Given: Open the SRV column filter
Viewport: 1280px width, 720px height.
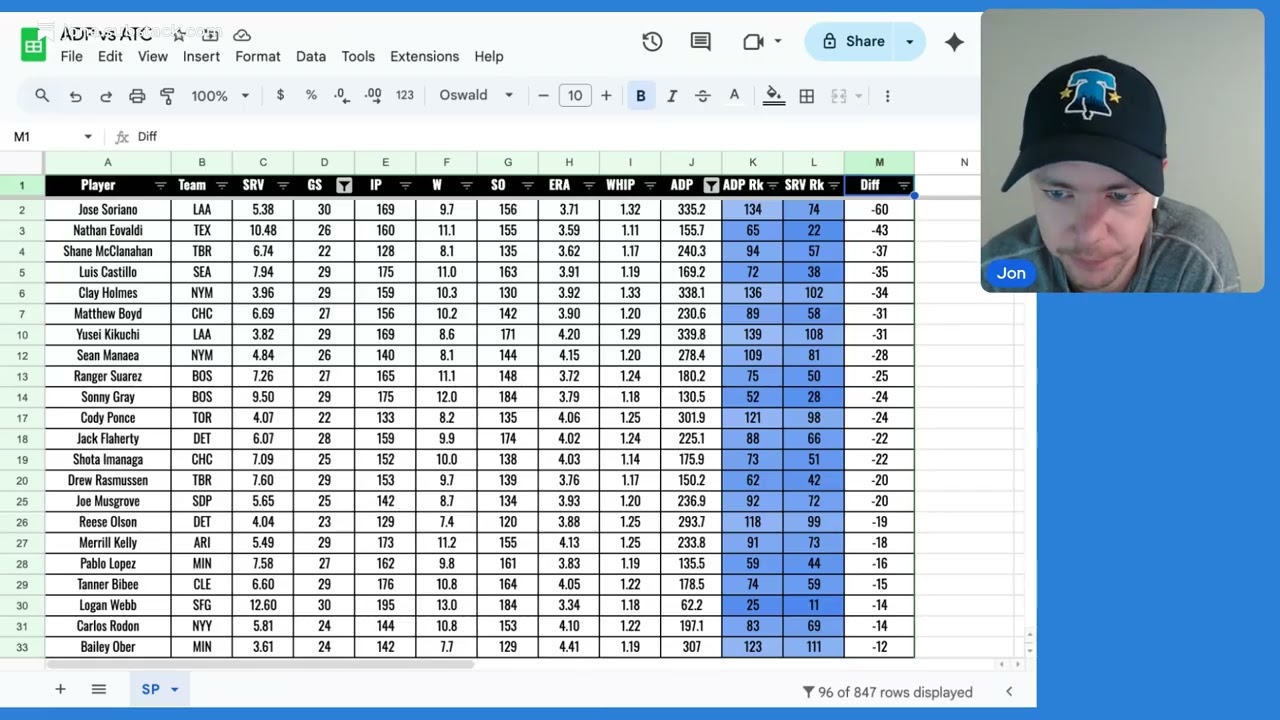Looking at the screenshot, I should click(283, 186).
